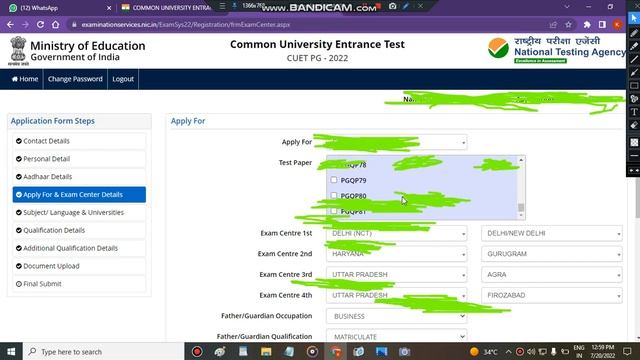Check the PGQP79 test paper checkbox
Image resolution: width=640 pixels, height=360 pixels.
point(334,180)
